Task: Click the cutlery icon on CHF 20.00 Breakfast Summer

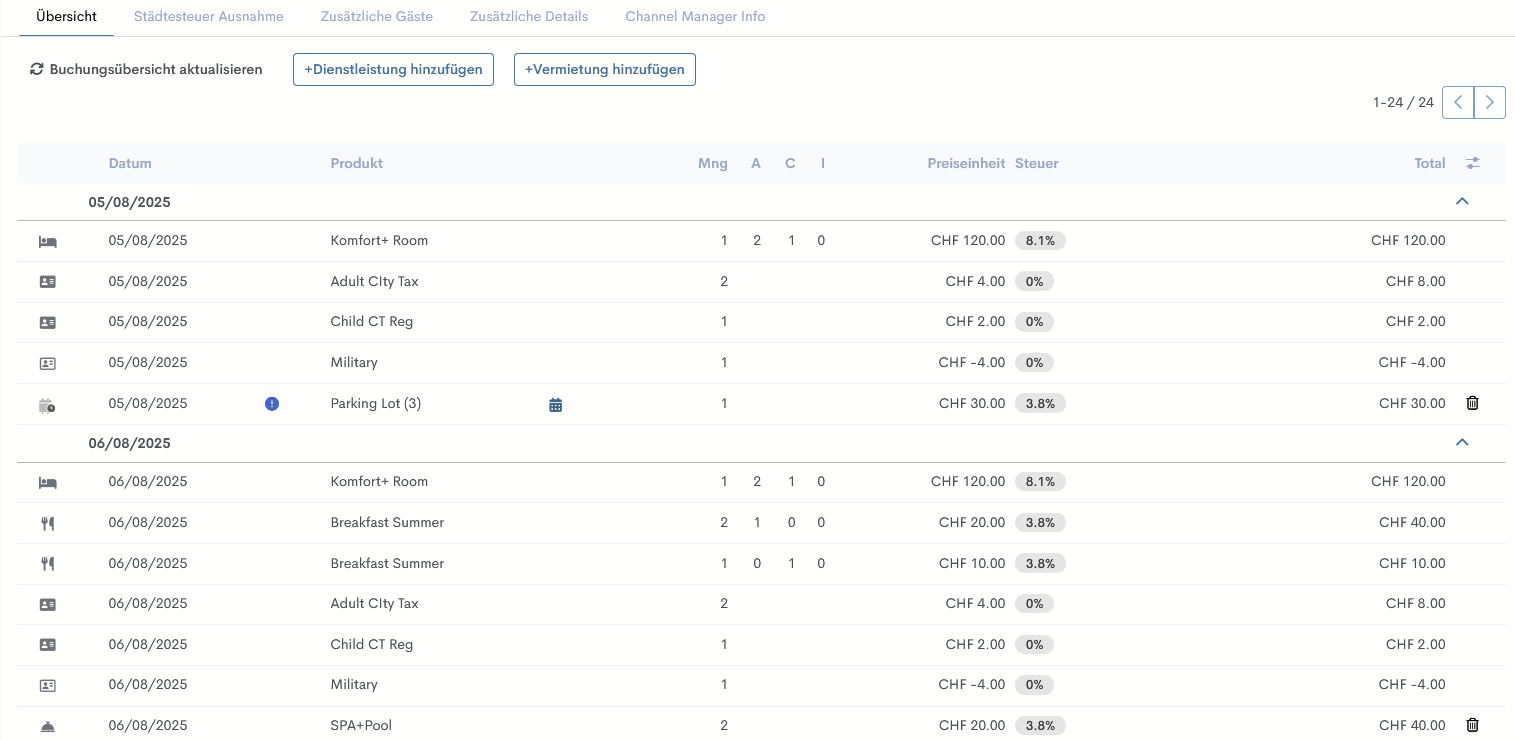Action: click(47, 523)
